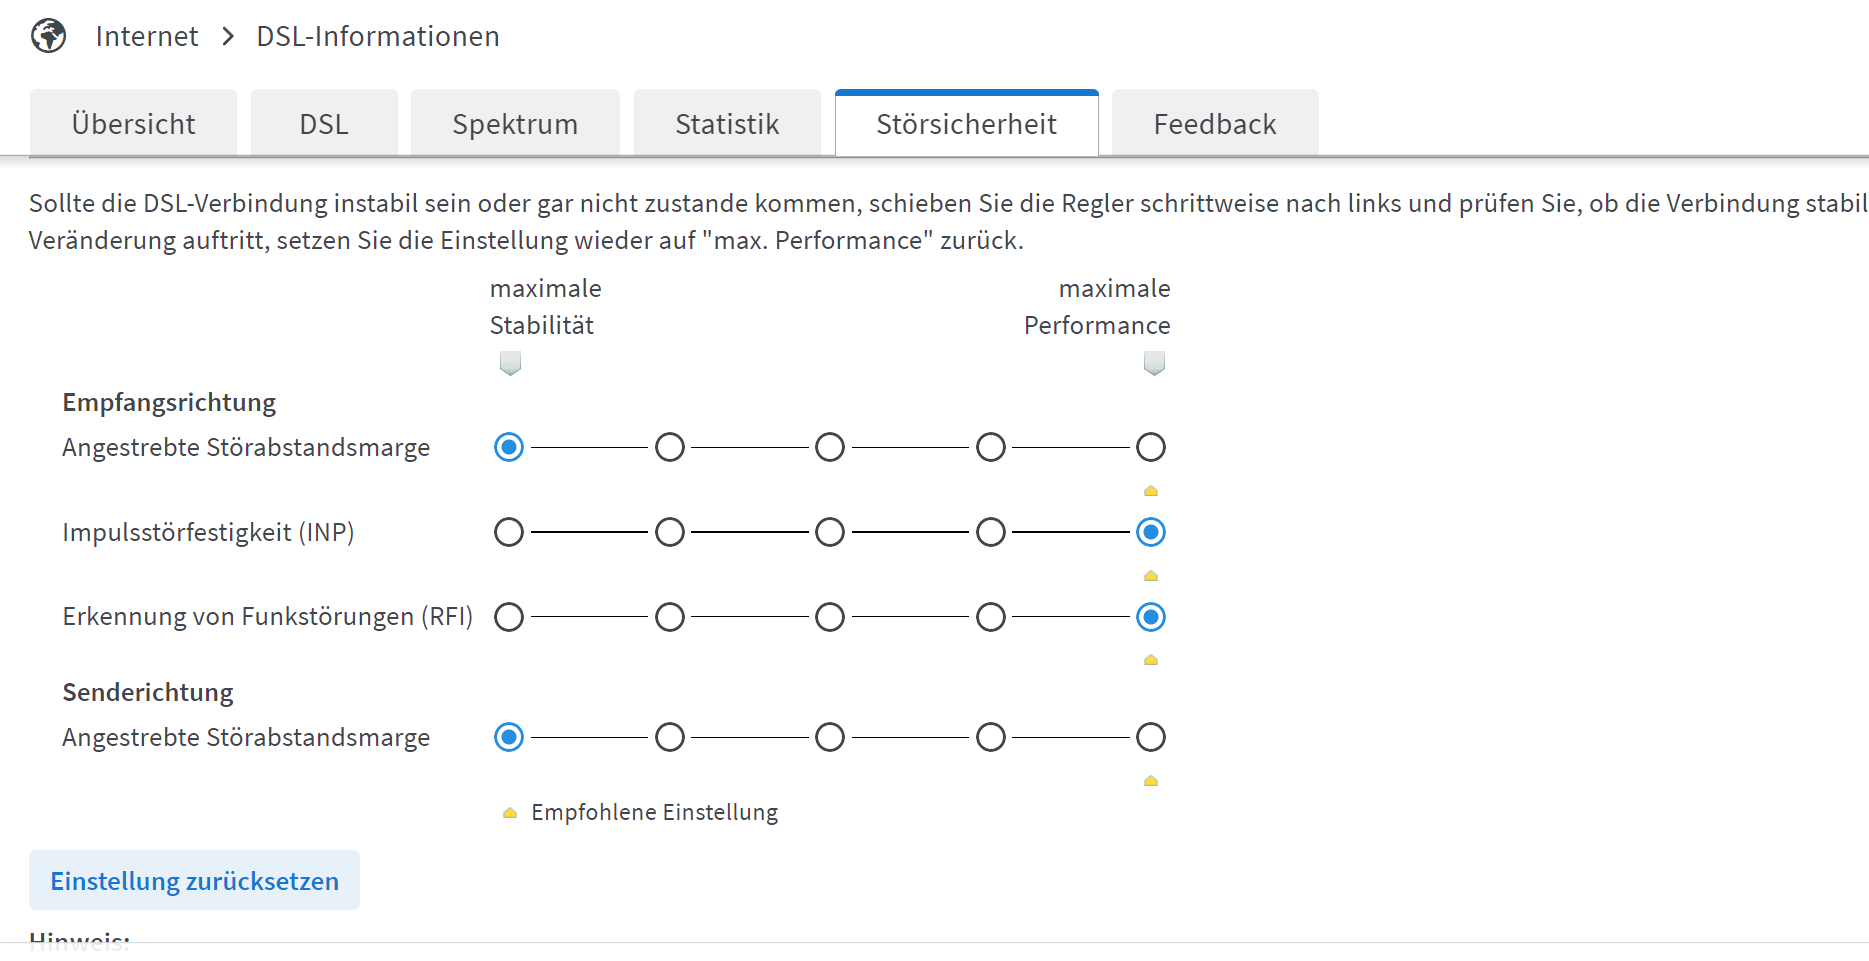1869x961 pixels.
Task: Click the Empfohlene Einstellung legend icon
Action: coord(510,813)
